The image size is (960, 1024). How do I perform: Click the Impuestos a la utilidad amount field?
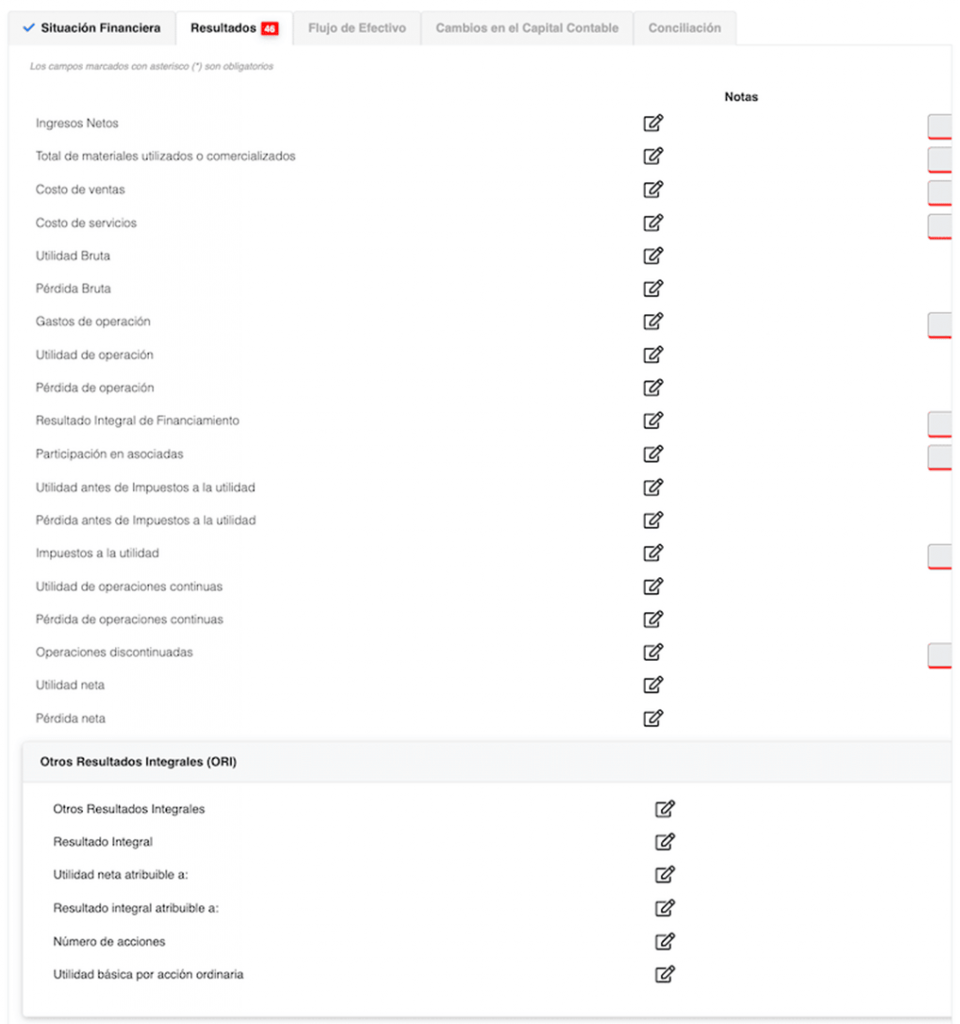pos(940,557)
